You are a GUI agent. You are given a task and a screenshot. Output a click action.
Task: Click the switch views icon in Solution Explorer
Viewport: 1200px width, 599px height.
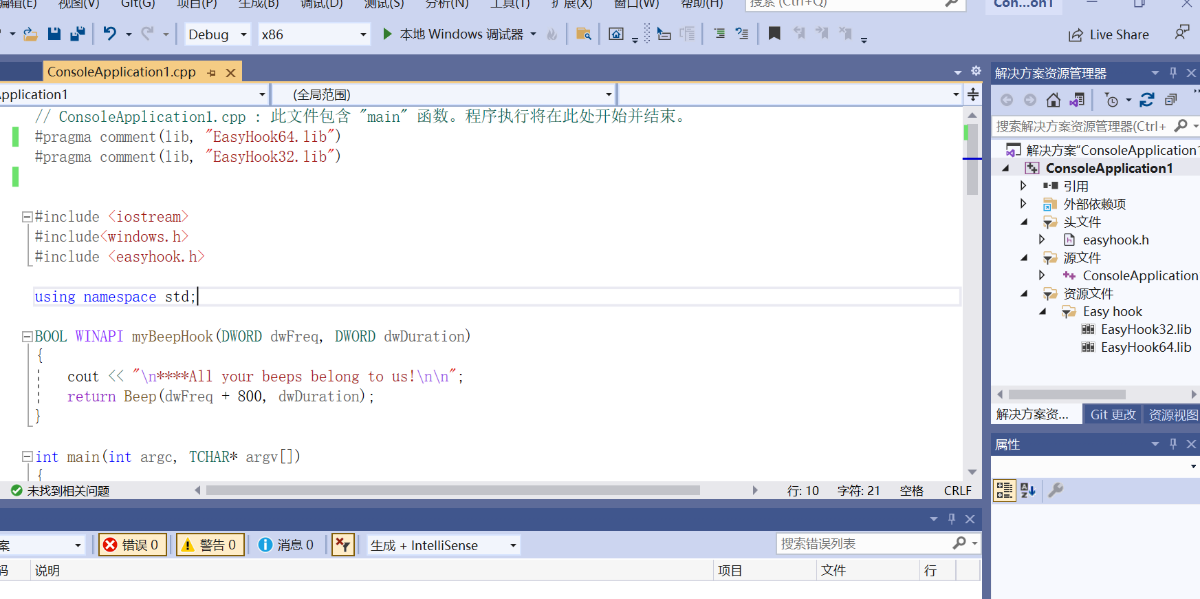coord(1076,100)
